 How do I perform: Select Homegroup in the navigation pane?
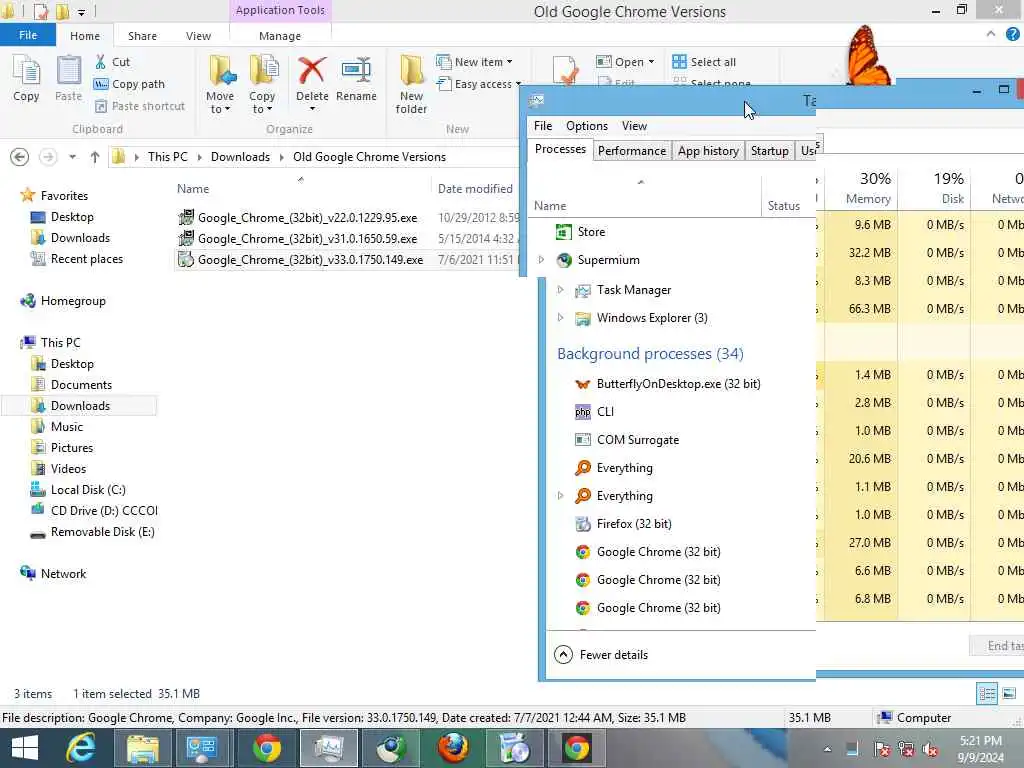click(63, 301)
